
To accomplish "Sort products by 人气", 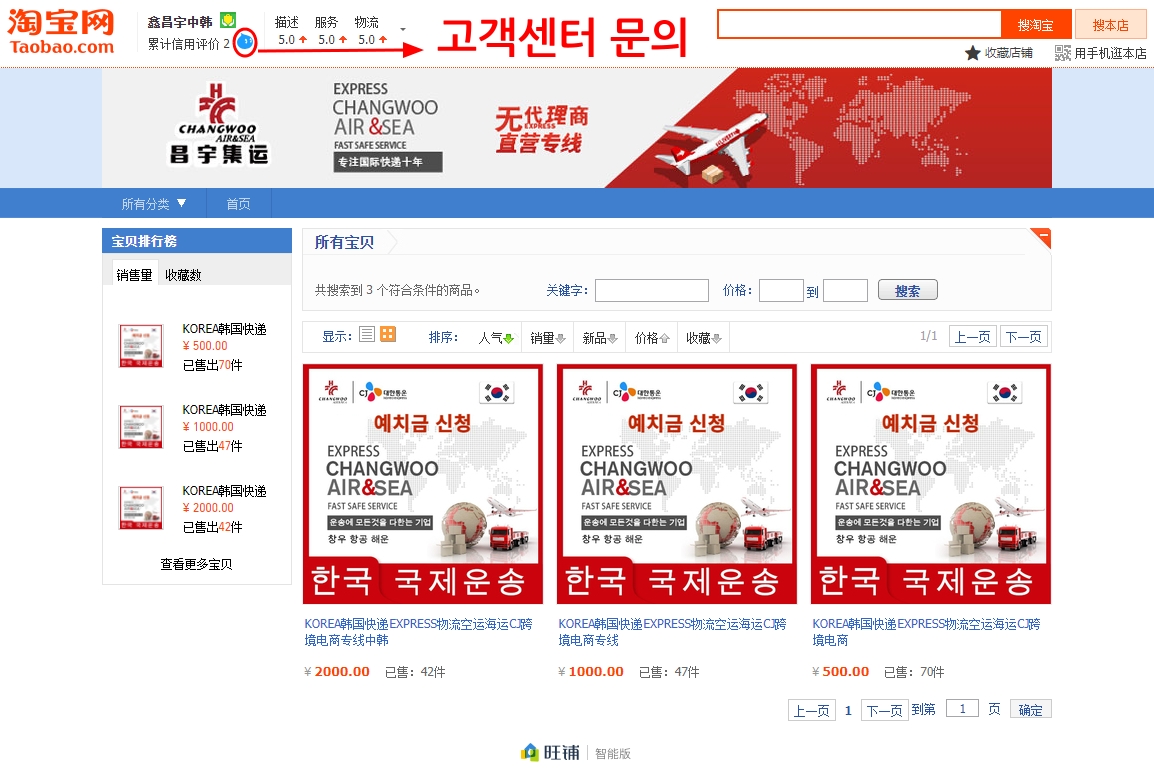I will point(495,338).
